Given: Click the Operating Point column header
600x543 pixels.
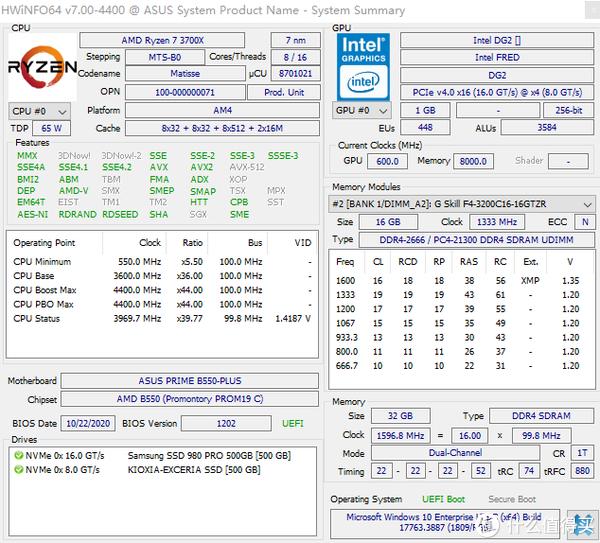Looking at the screenshot, I should point(44,243).
